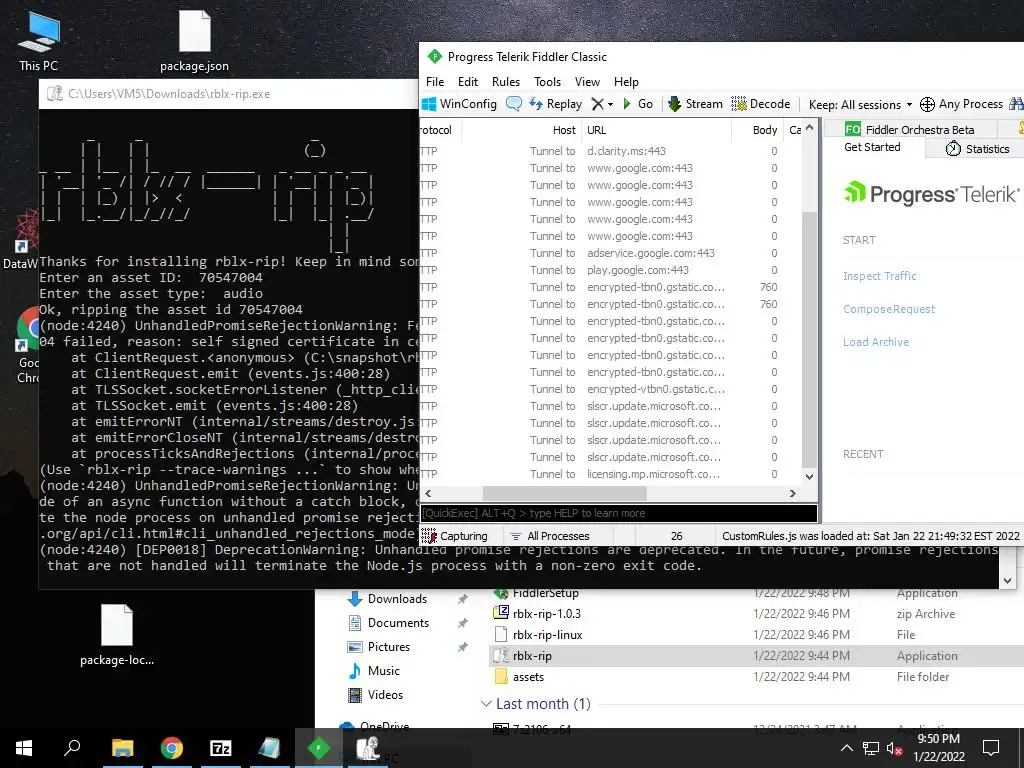
Task: Toggle Stream mode in Fiddler toolbar
Action: (696, 104)
